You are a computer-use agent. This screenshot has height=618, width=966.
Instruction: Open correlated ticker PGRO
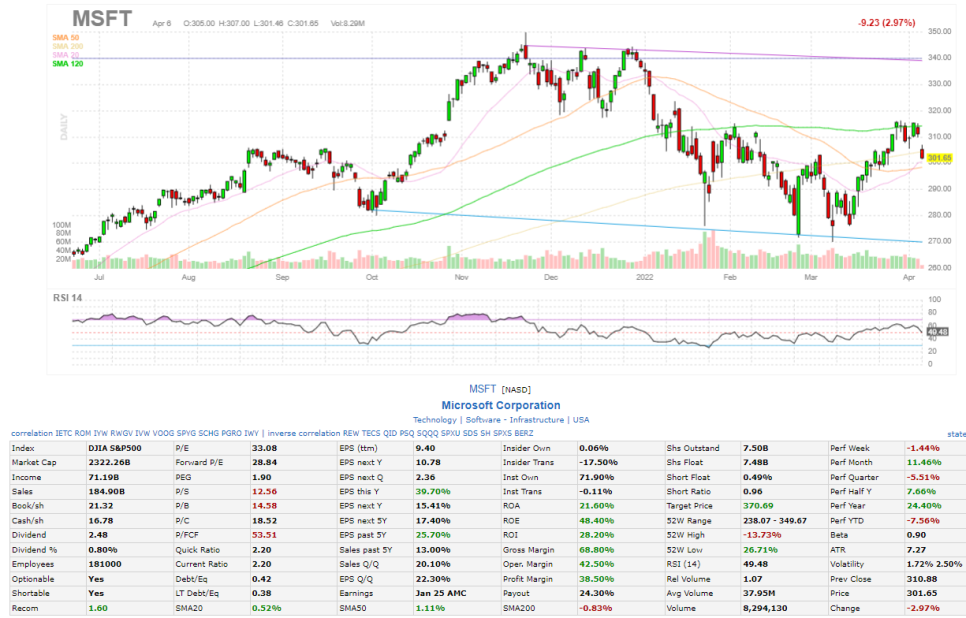(x=232, y=433)
